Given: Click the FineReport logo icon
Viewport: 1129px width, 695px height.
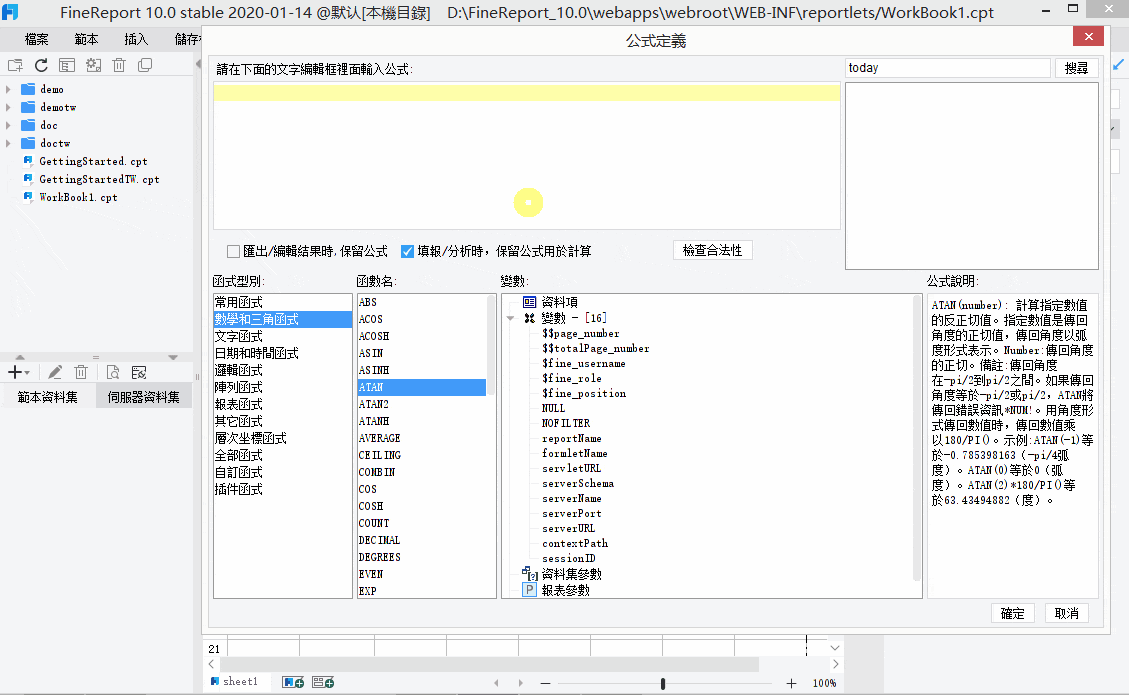Looking at the screenshot, I should (10, 12).
